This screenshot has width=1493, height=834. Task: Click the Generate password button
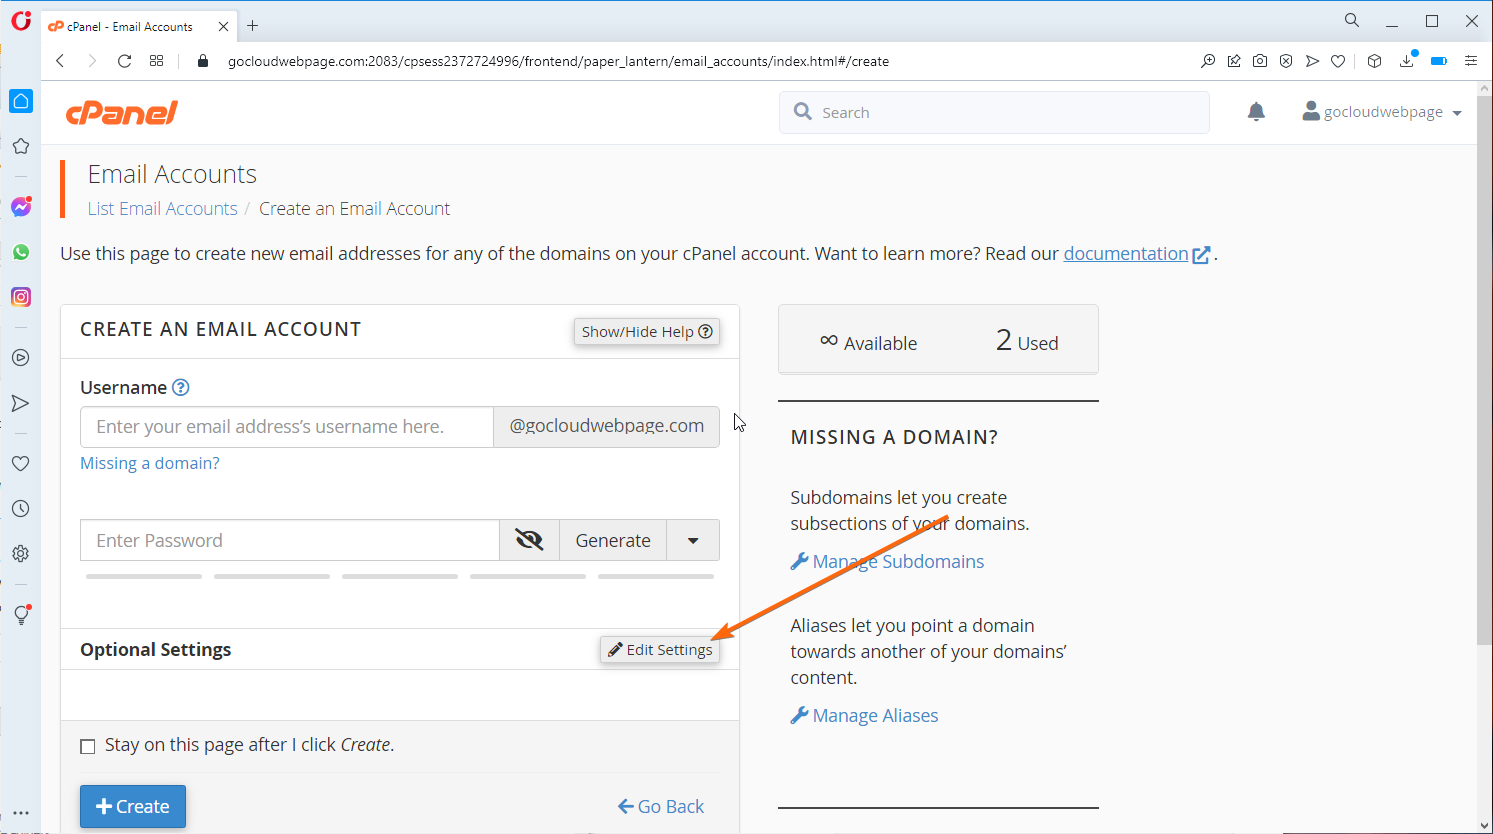pyautogui.click(x=613, y=540)
